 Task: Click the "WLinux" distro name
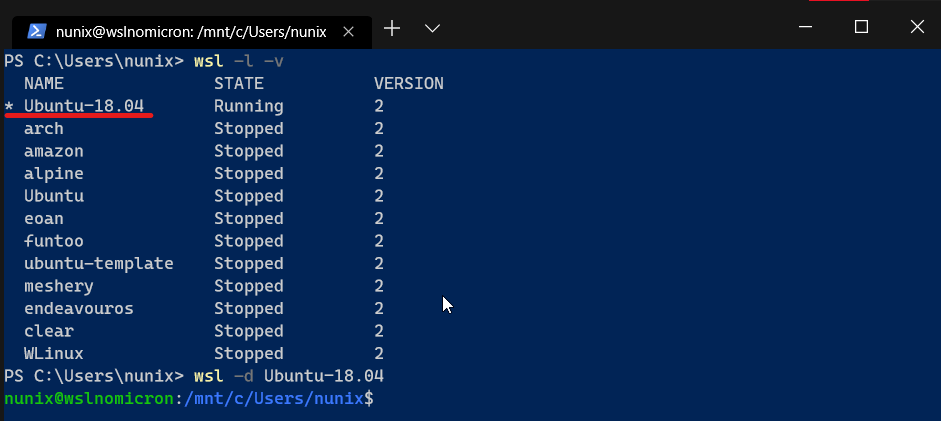coord(54,353)
